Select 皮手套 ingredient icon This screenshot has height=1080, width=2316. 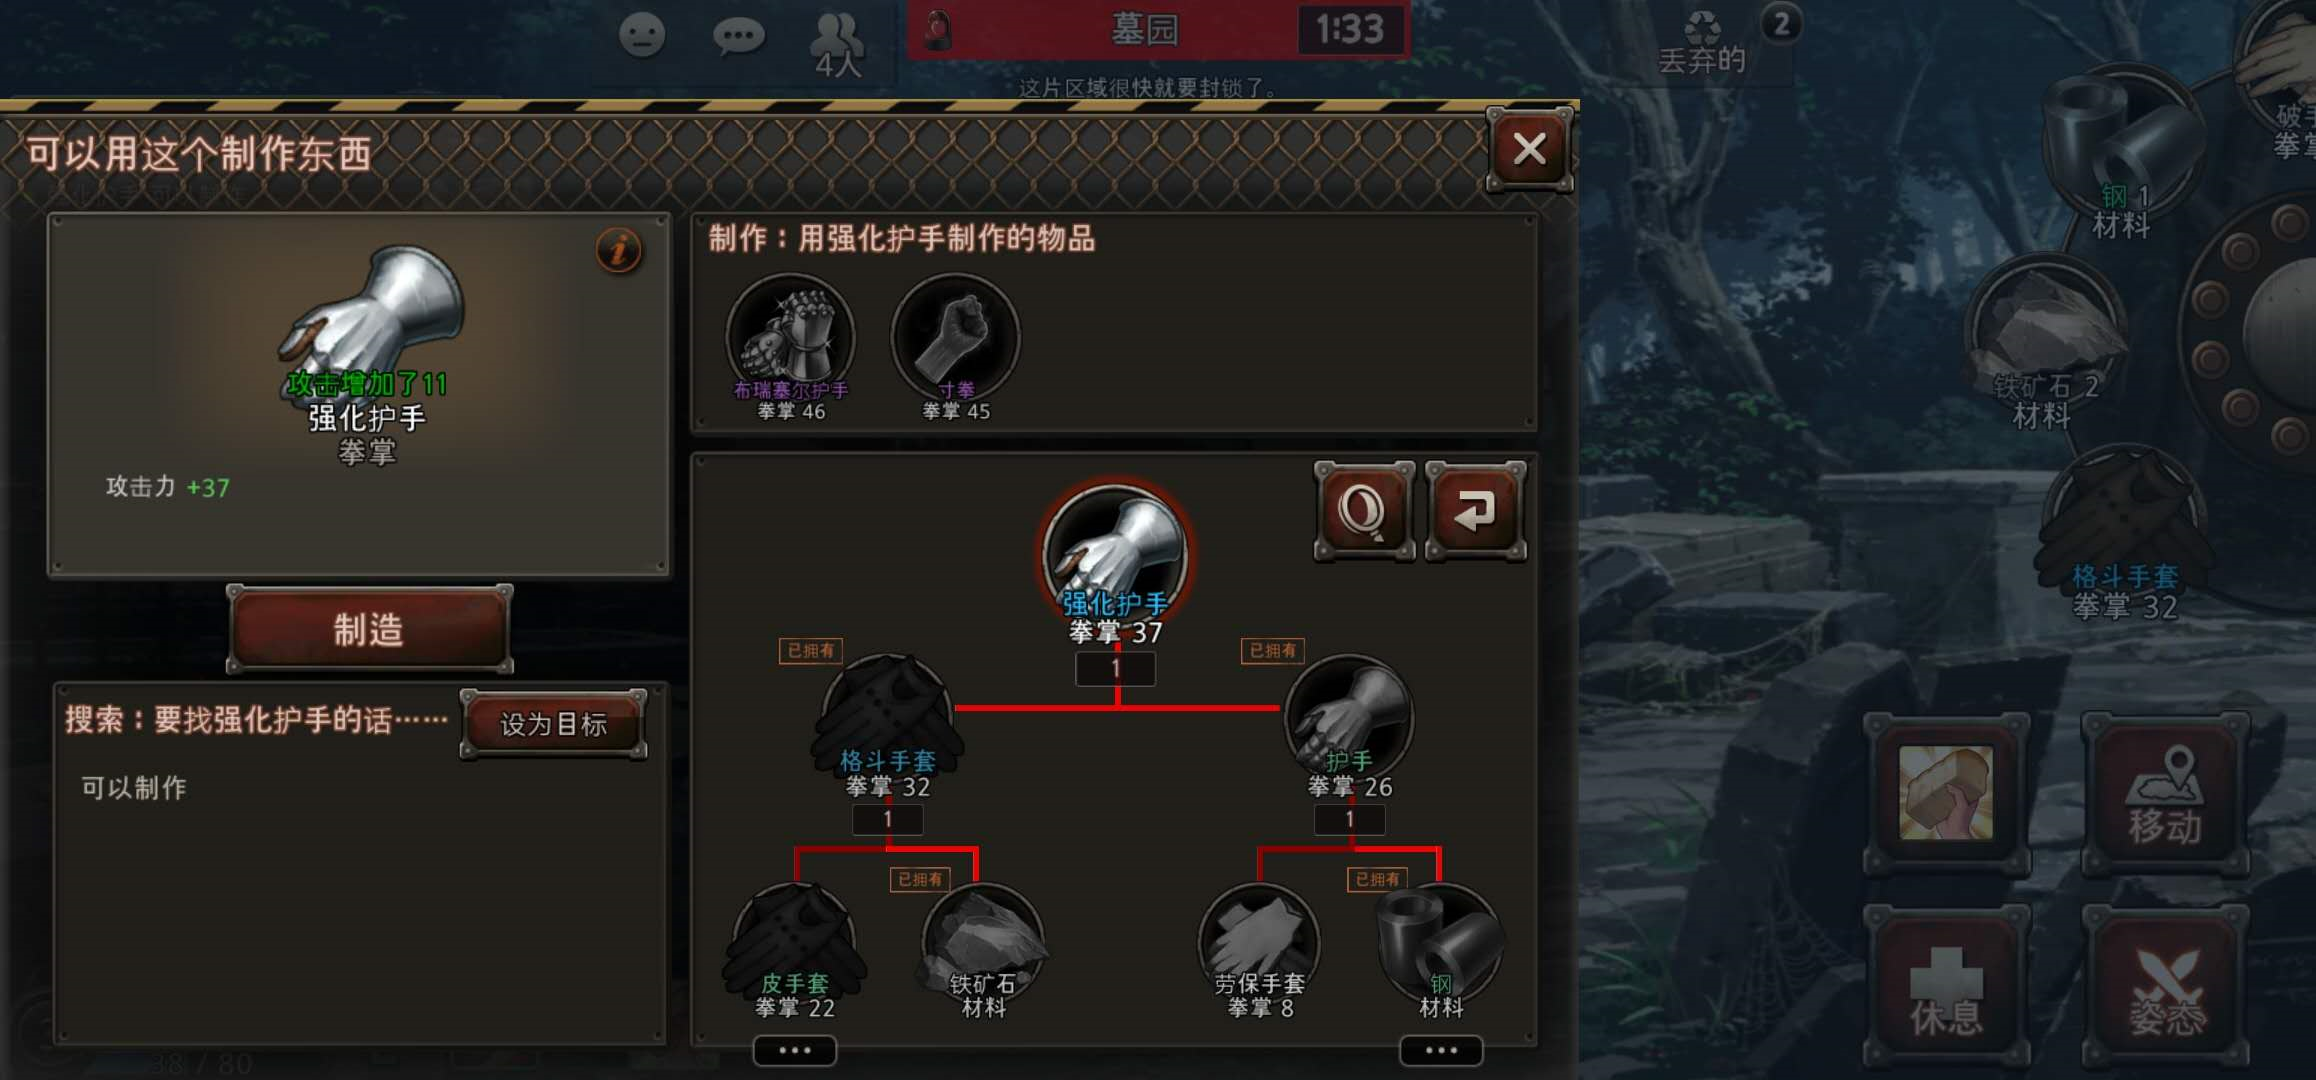pyautogui.click(x=795, y=946)
